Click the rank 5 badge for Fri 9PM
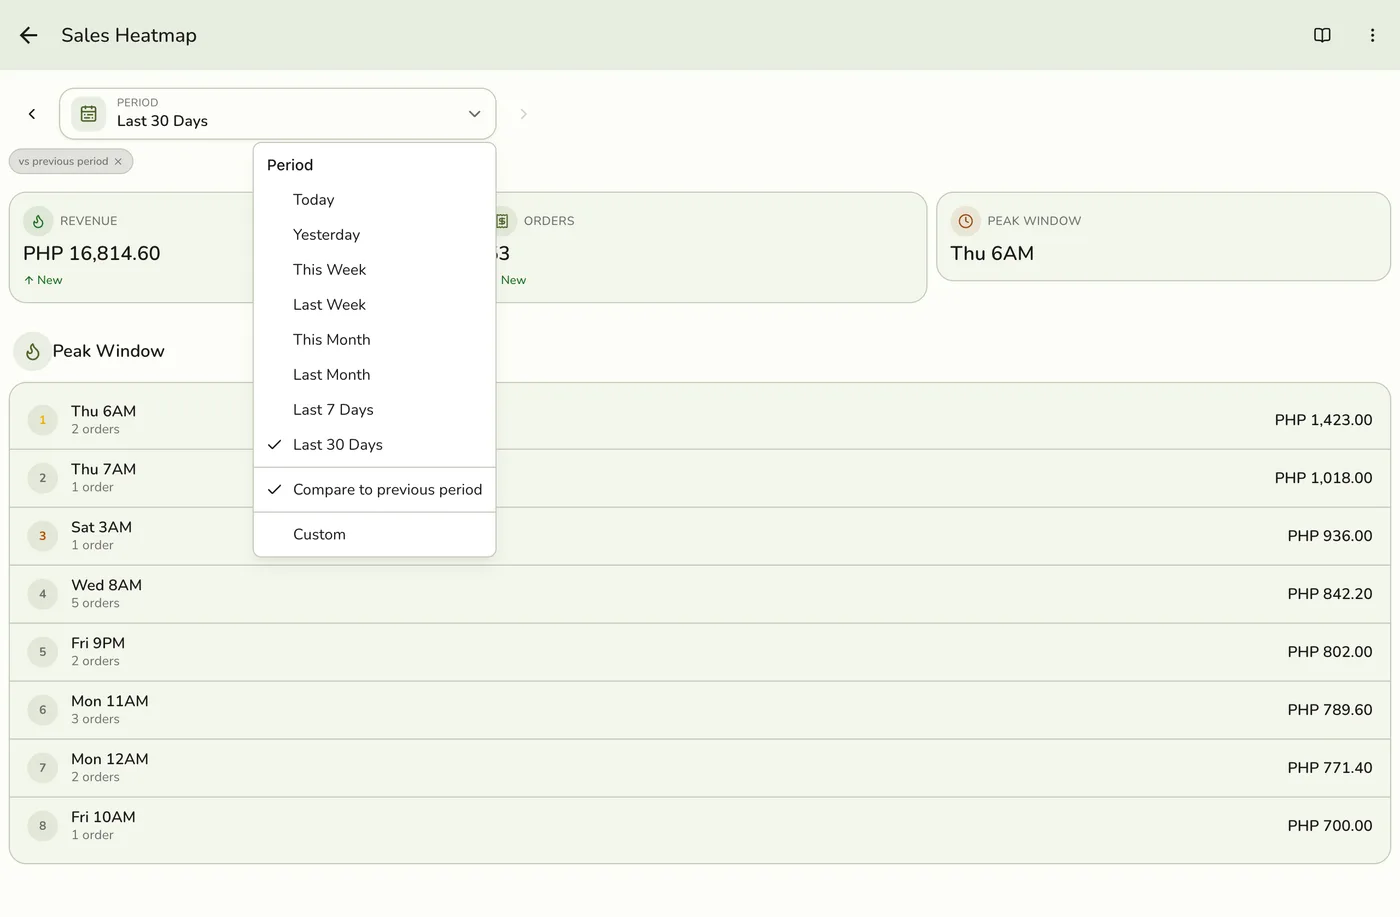This screenshot has height=917, width=1400. [42, 652]
